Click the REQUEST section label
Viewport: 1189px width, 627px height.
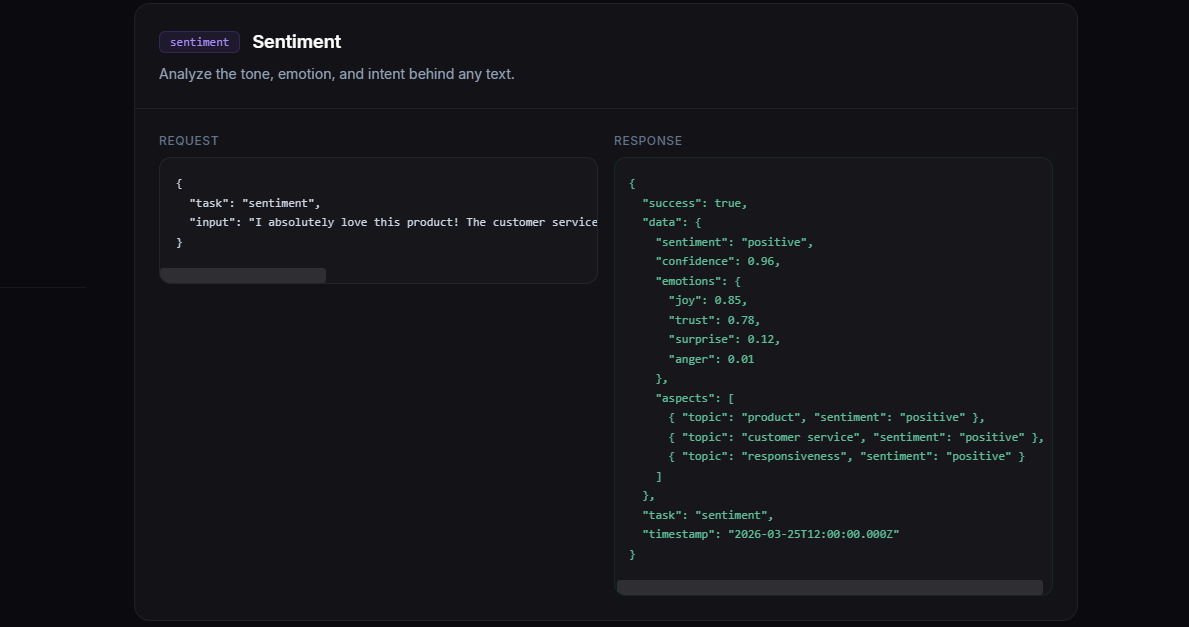(188, 141)
